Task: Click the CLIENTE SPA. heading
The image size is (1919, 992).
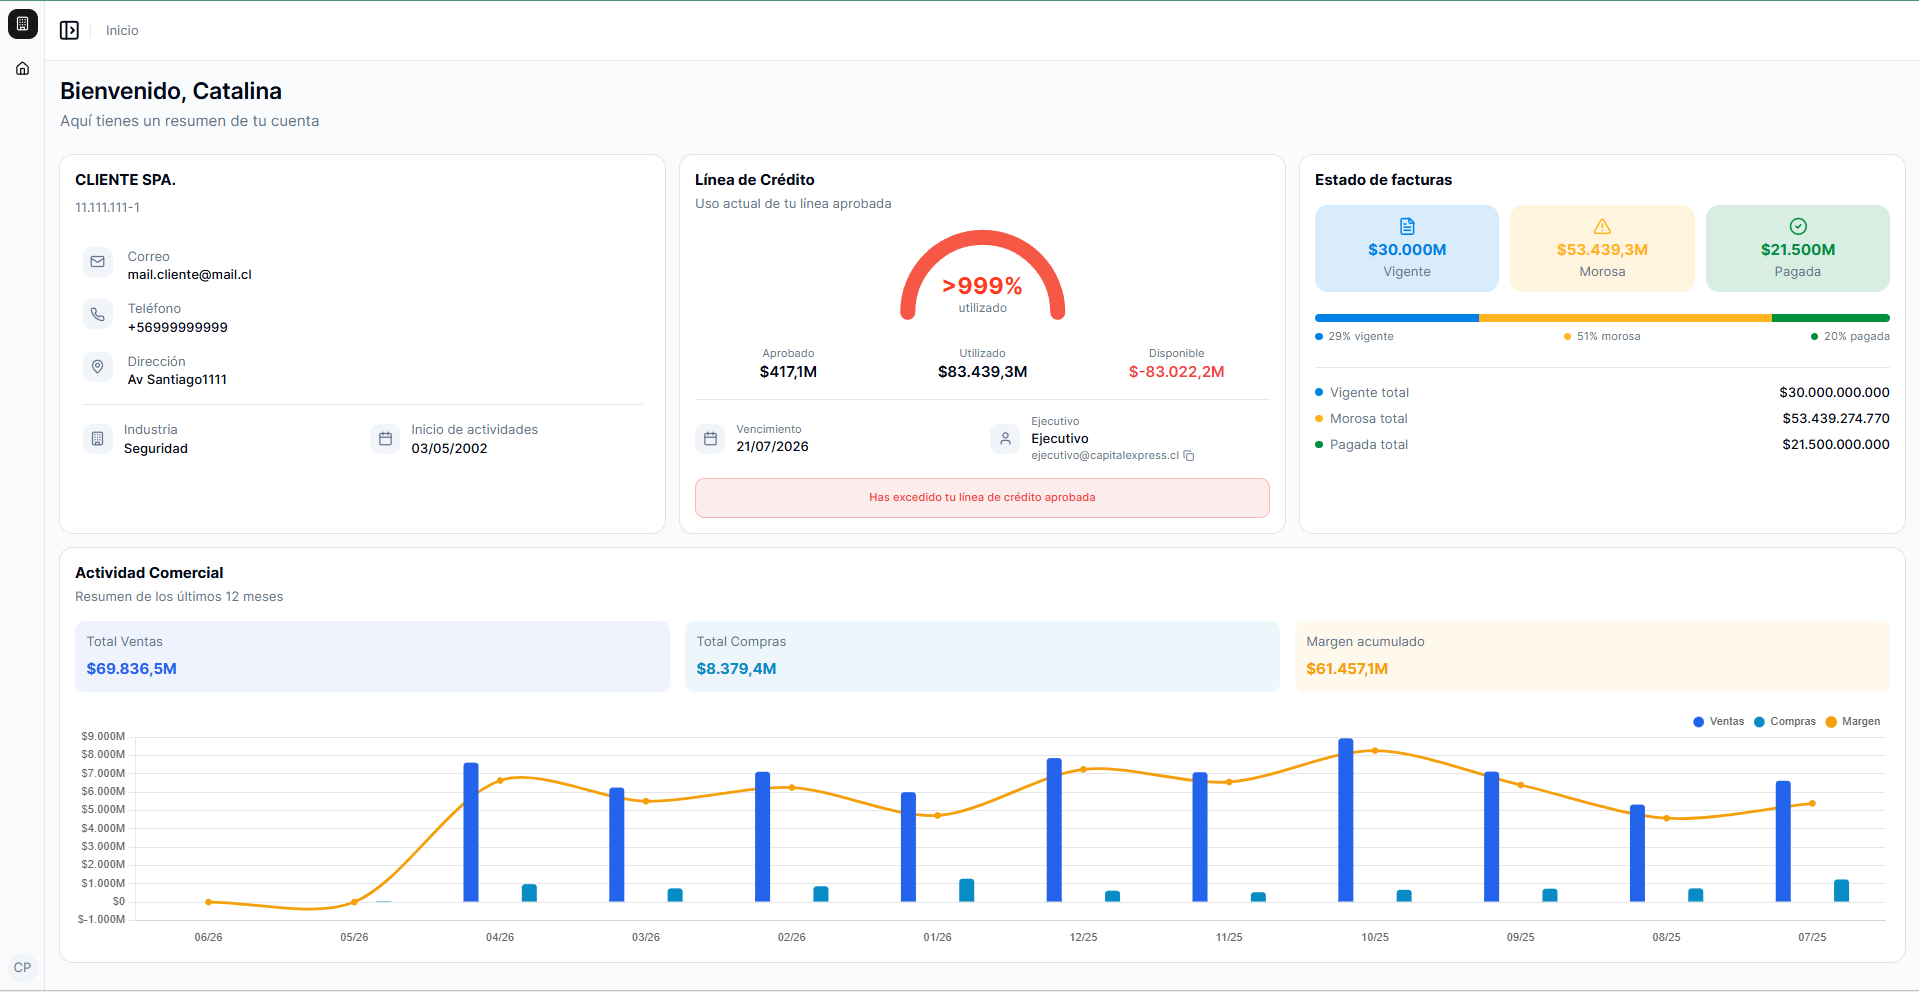Action: pos(125,180)
